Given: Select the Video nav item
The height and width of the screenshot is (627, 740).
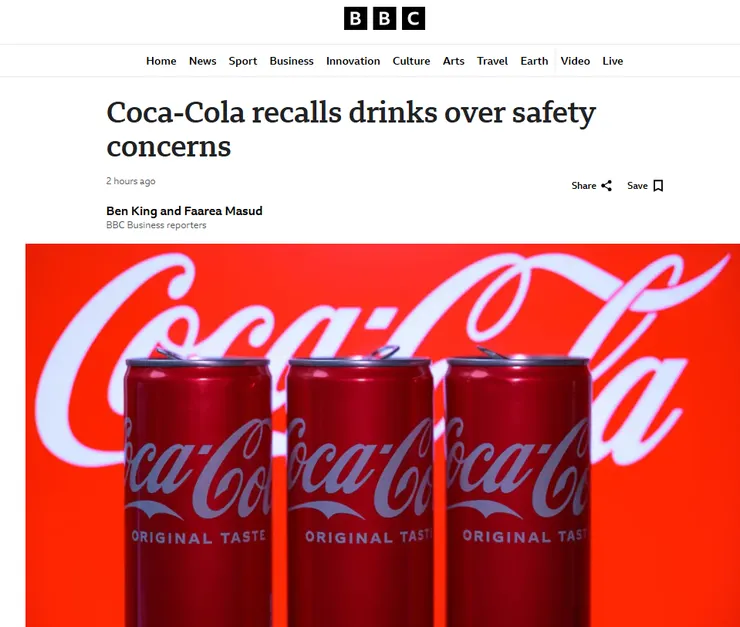Looking at the screenshot, I should [575, 61].
